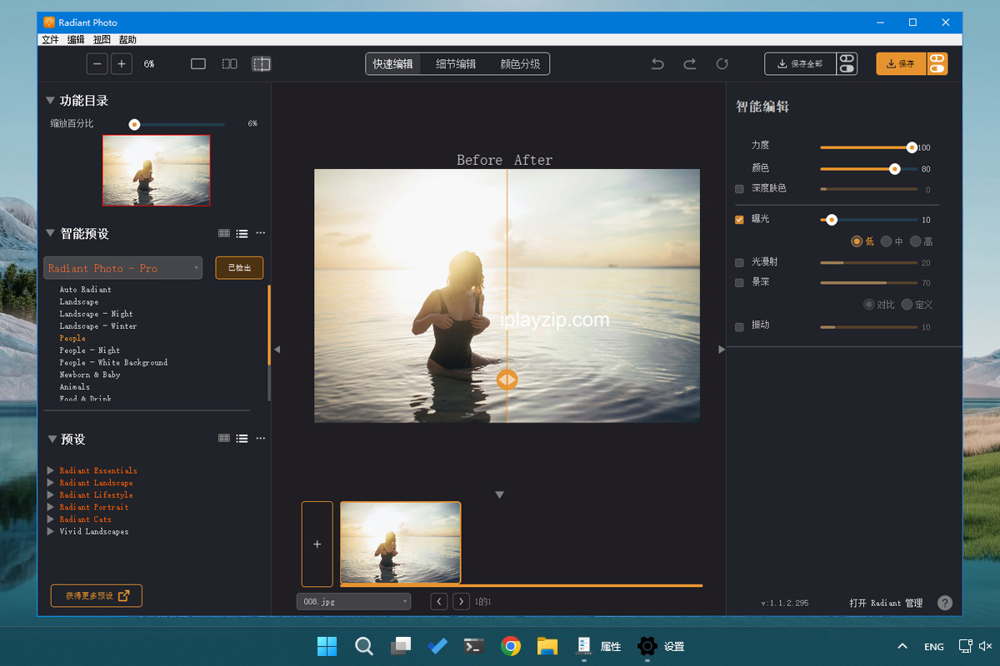
Task: Open smart presets more options menu
Action: coord(260,233)
